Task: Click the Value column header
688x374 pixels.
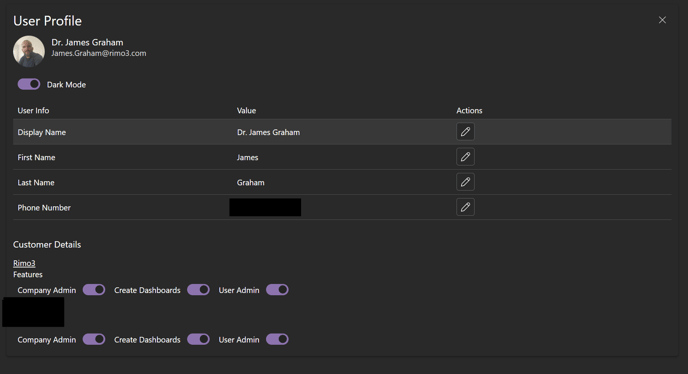Action: 246,111
